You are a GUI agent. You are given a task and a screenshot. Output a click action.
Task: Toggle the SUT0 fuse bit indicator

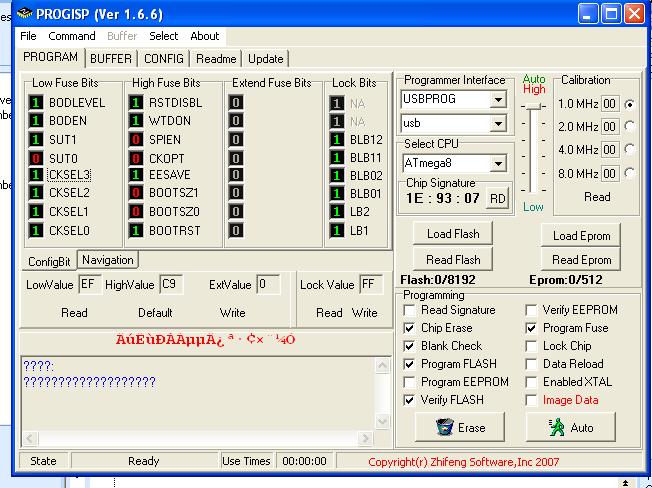(x=36, y=158)
